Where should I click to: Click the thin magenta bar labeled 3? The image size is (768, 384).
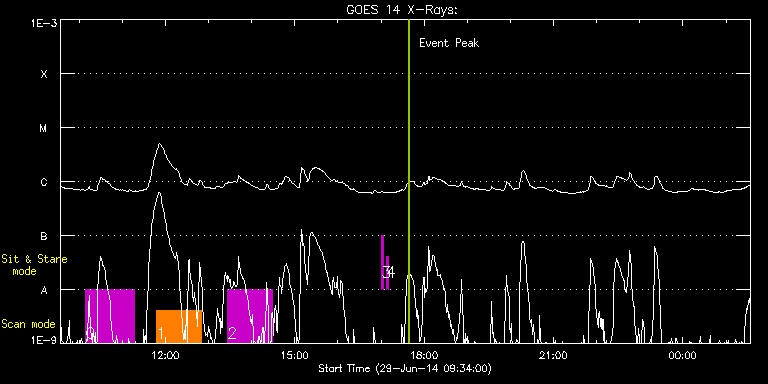click(383, 262)
